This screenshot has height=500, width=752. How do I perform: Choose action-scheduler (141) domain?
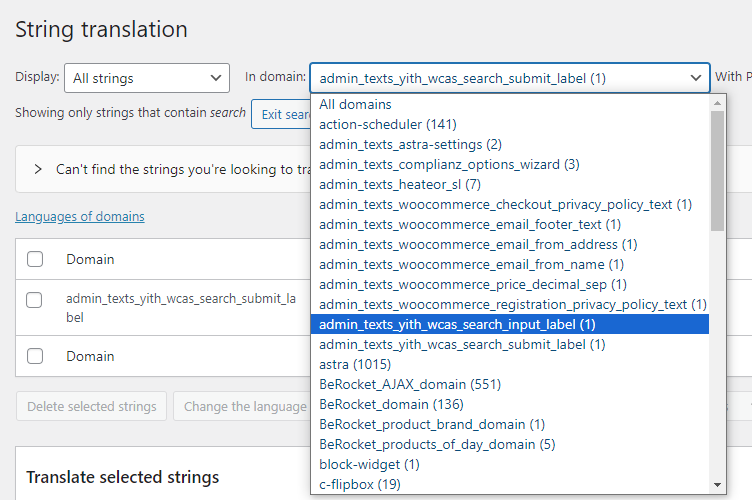pyautogui.click(x=509, y=125)
